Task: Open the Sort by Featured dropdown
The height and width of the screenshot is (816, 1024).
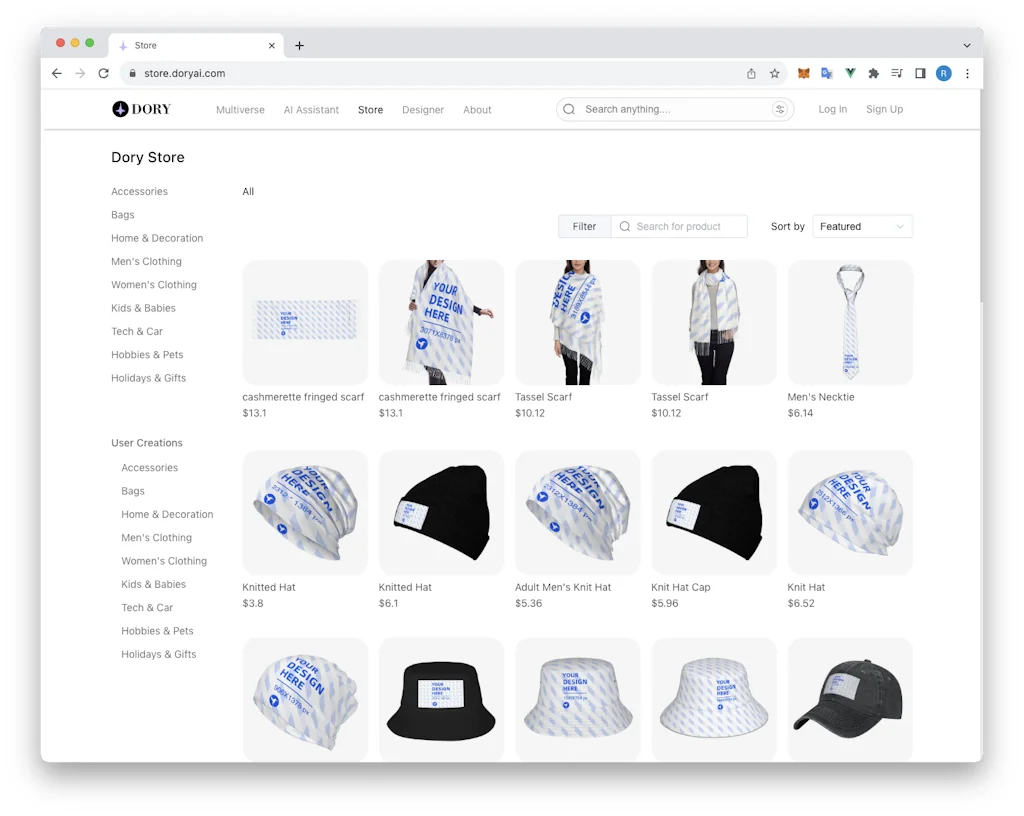Action: tap(862, 227)
